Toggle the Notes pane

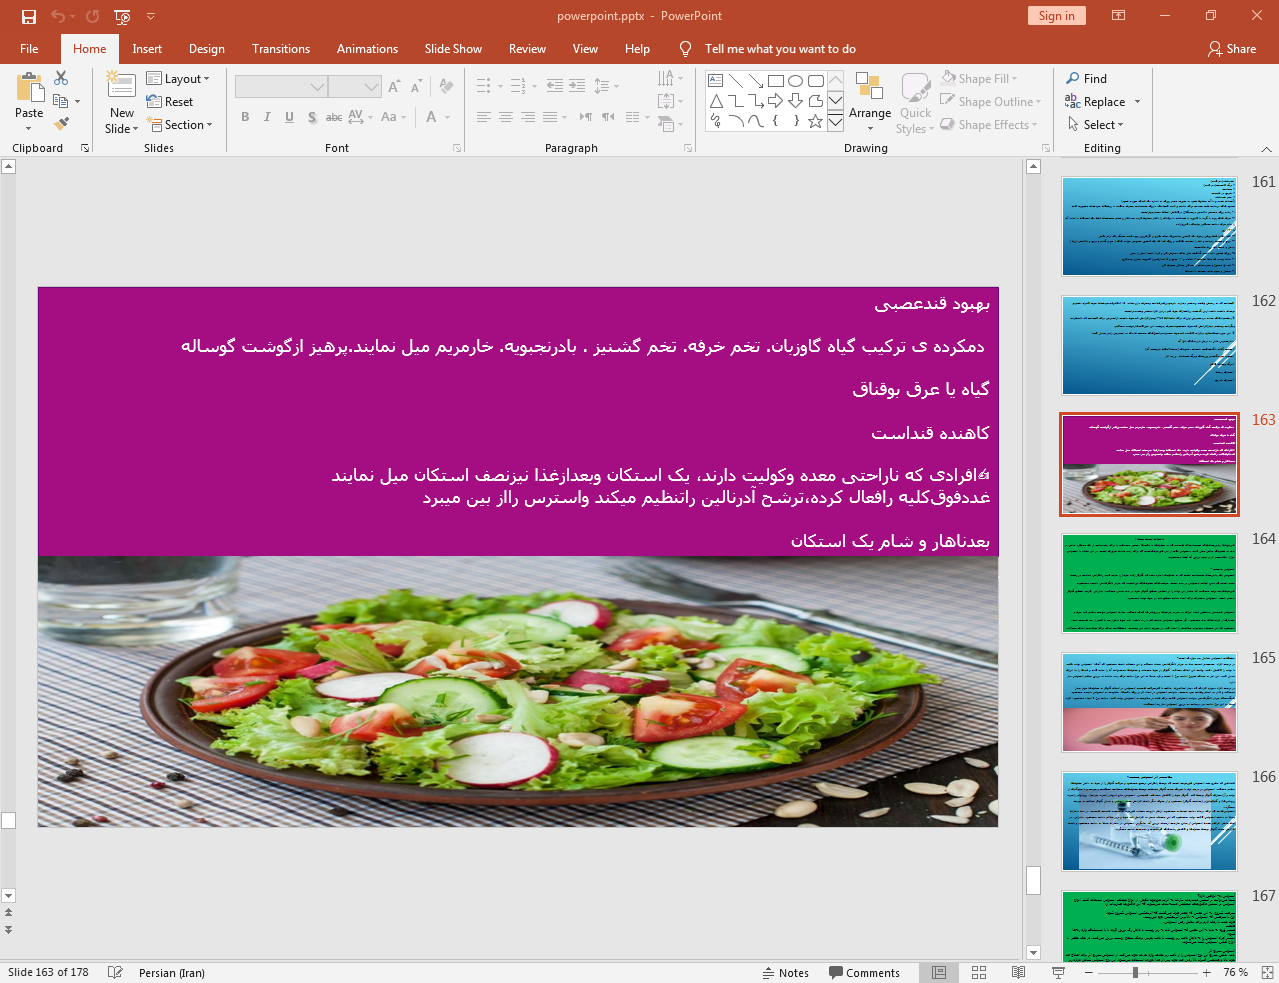click(785, 972)
